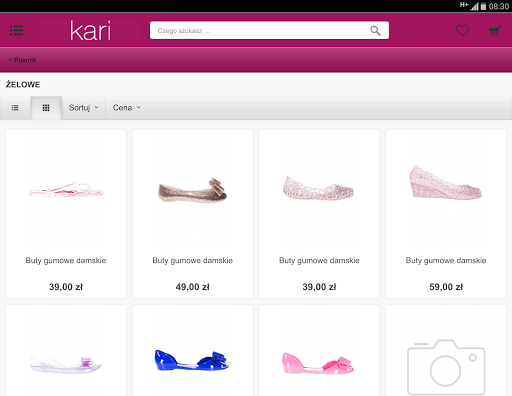Image resolution: width=512 pixels, height=396 pixels.
Task: Open the hamburger menu icon
Action: 17,30
